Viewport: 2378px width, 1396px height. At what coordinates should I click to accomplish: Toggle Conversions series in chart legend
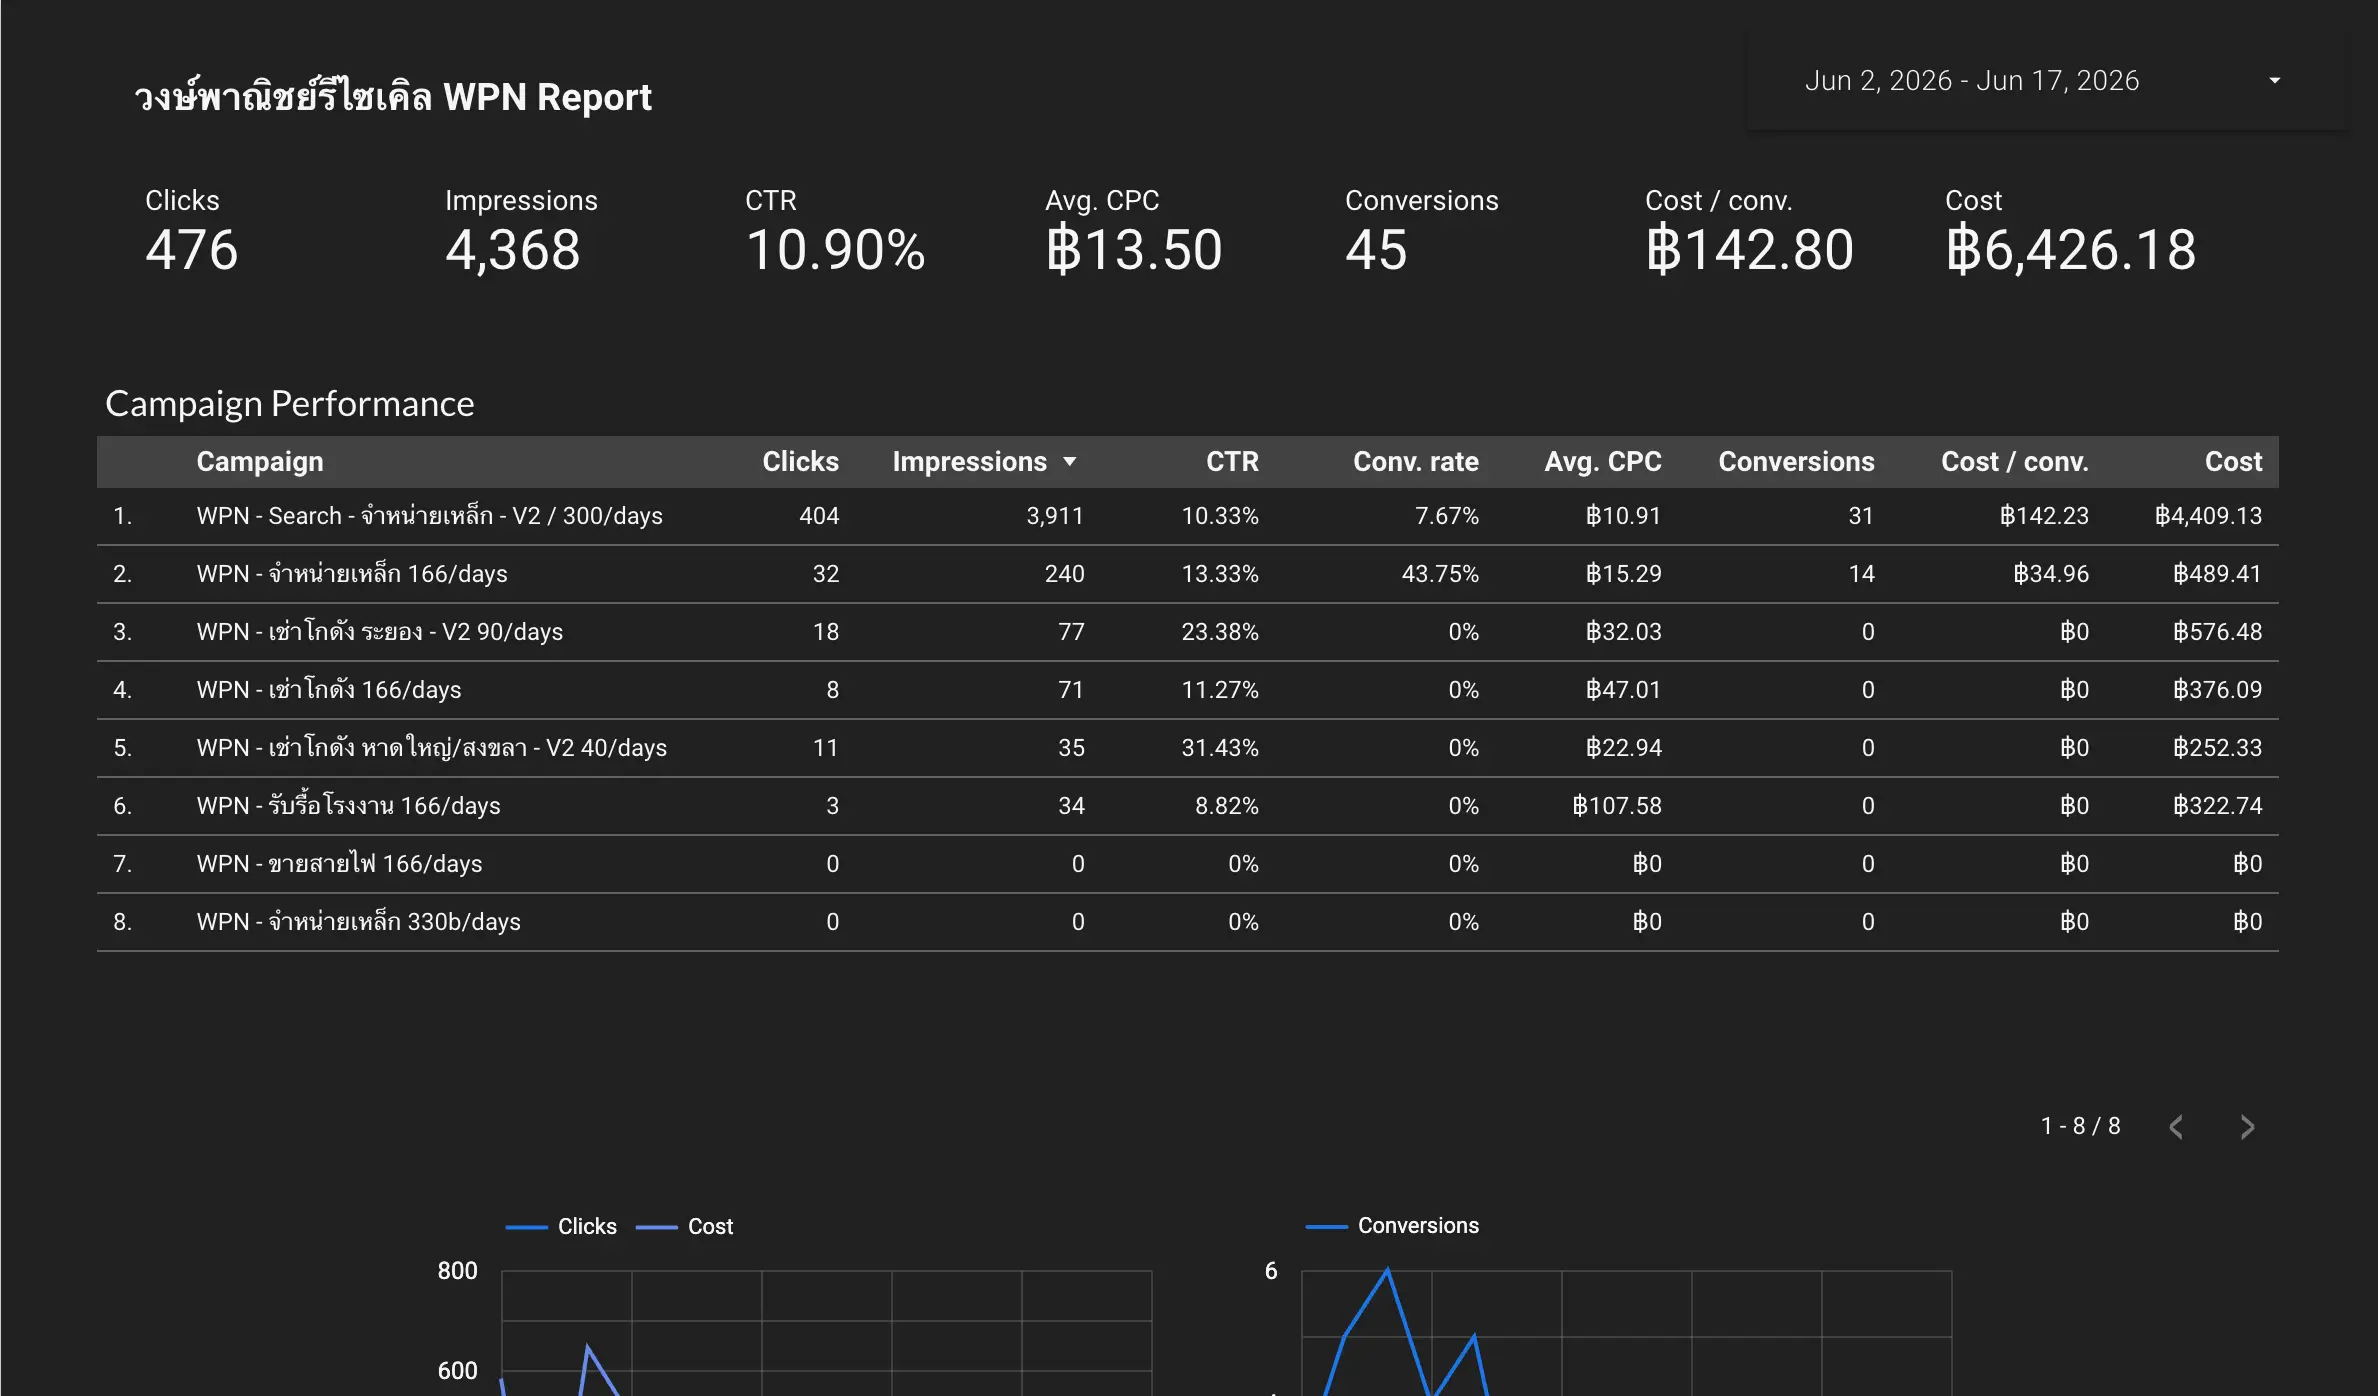pos(1393,1226)
